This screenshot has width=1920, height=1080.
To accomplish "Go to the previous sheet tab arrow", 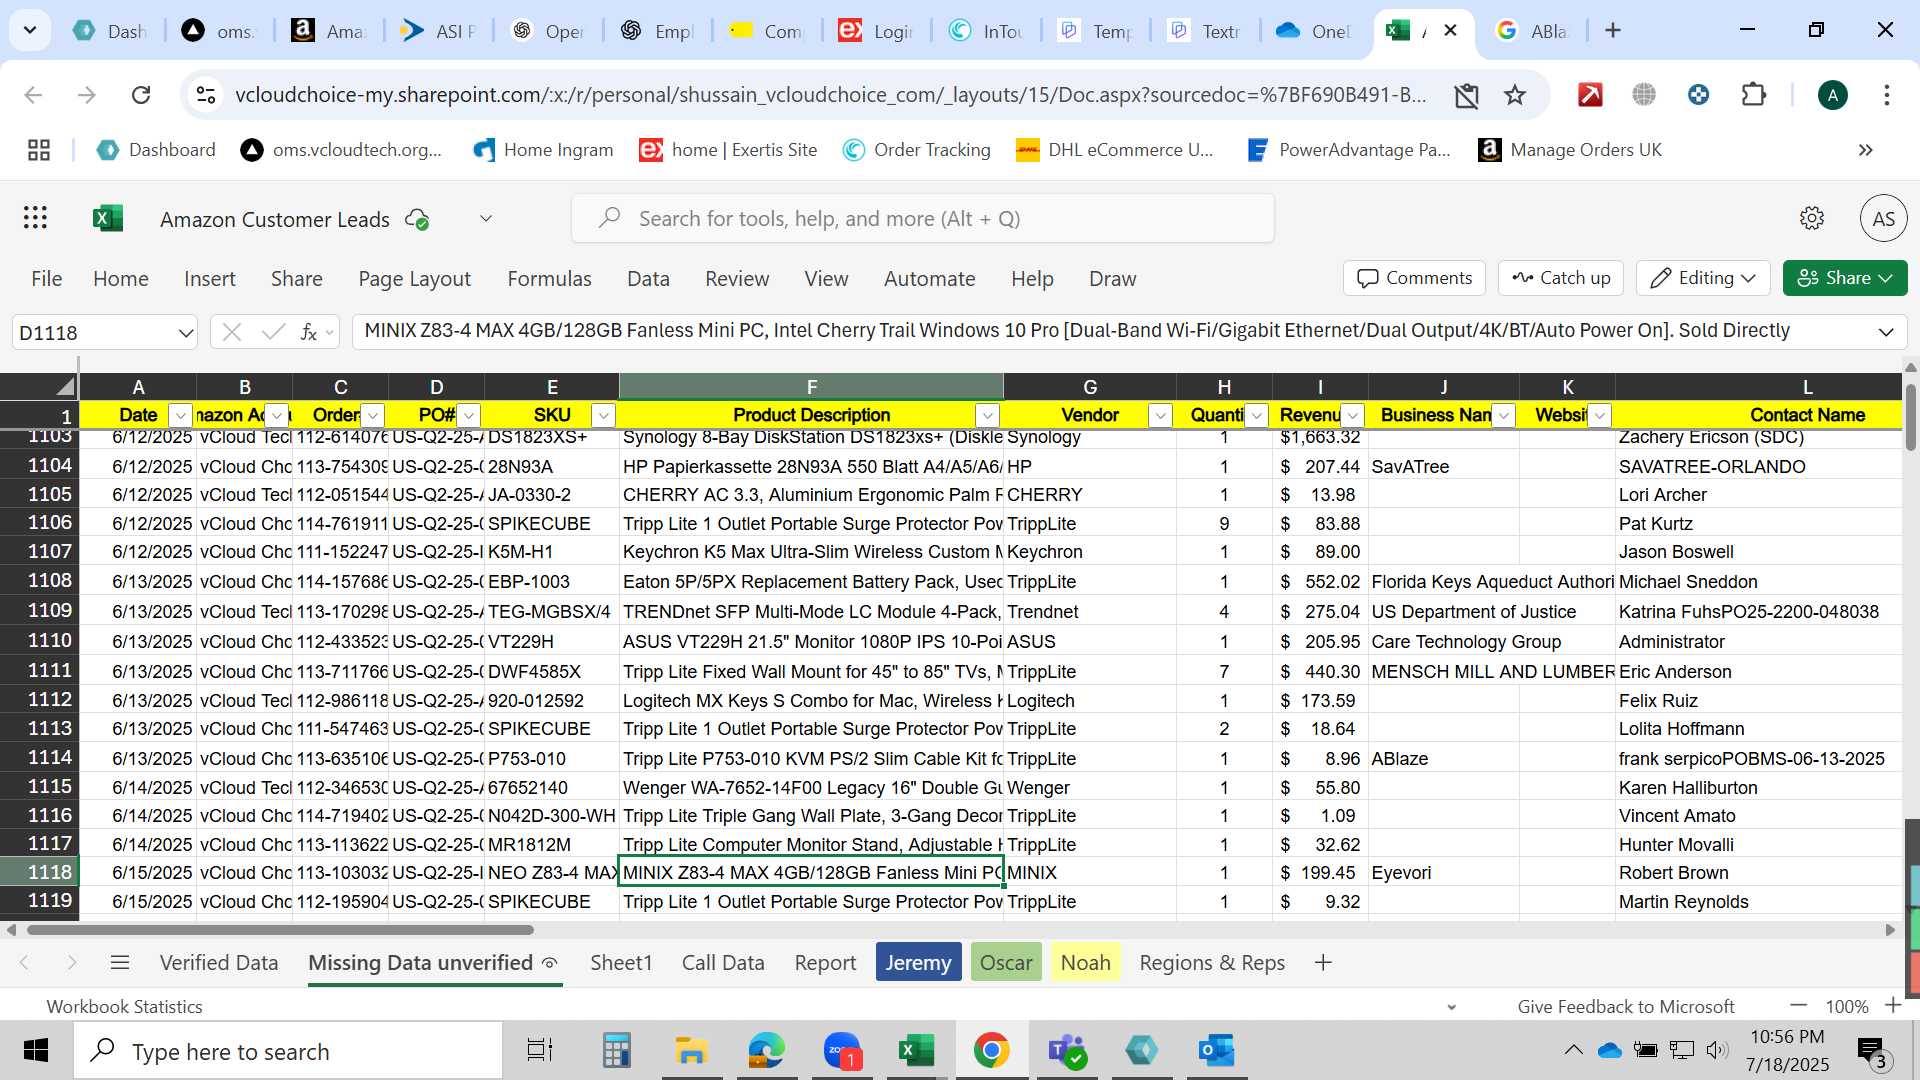I will coord(24,962).
